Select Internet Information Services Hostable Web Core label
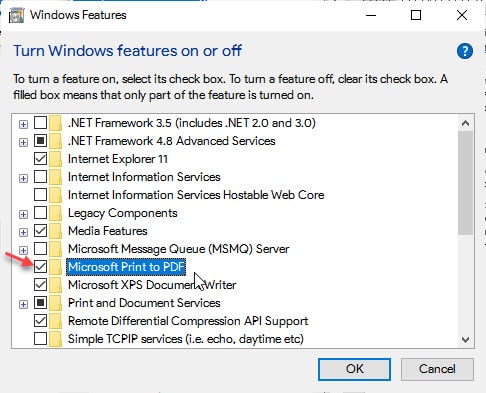The width and height of the screenshot is (486, 393). [x=196, y=195]
